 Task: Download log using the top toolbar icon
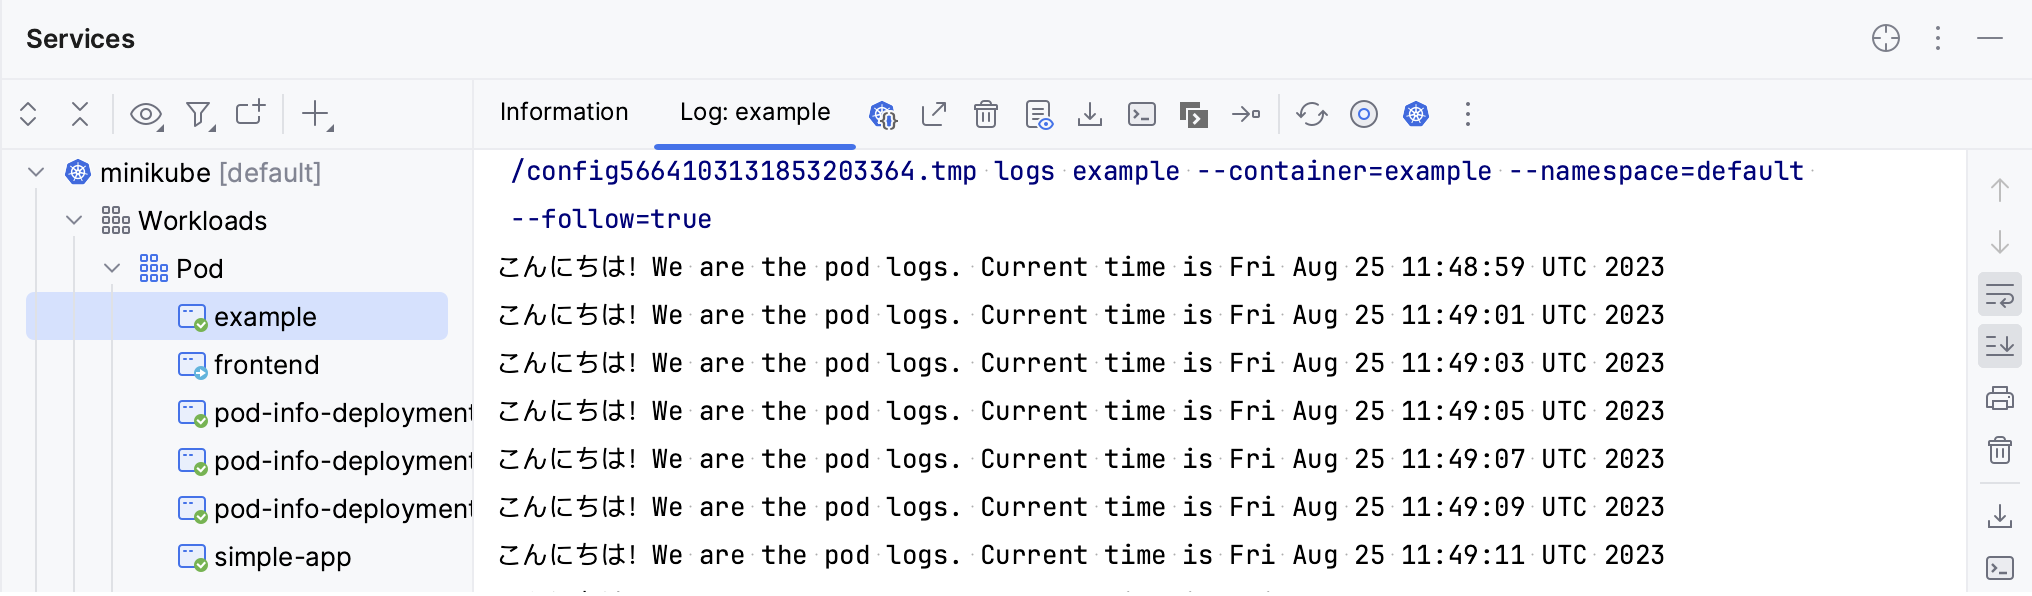click(x=1090, y=114)
